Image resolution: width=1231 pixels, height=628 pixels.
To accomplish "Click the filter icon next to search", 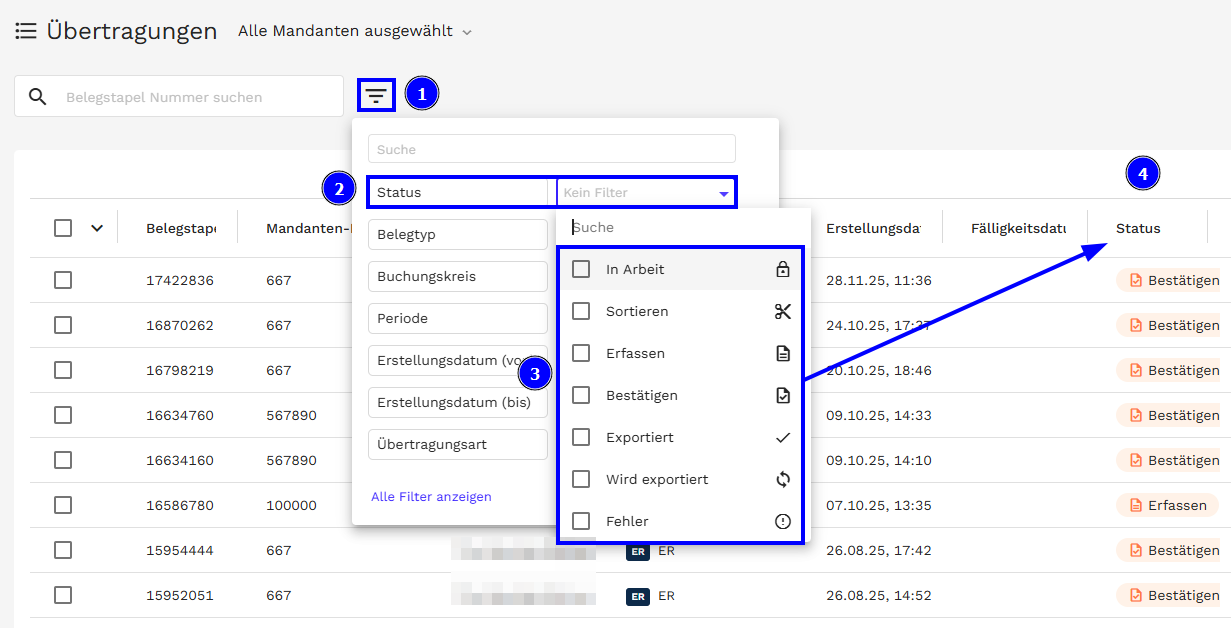I will 376,96.
